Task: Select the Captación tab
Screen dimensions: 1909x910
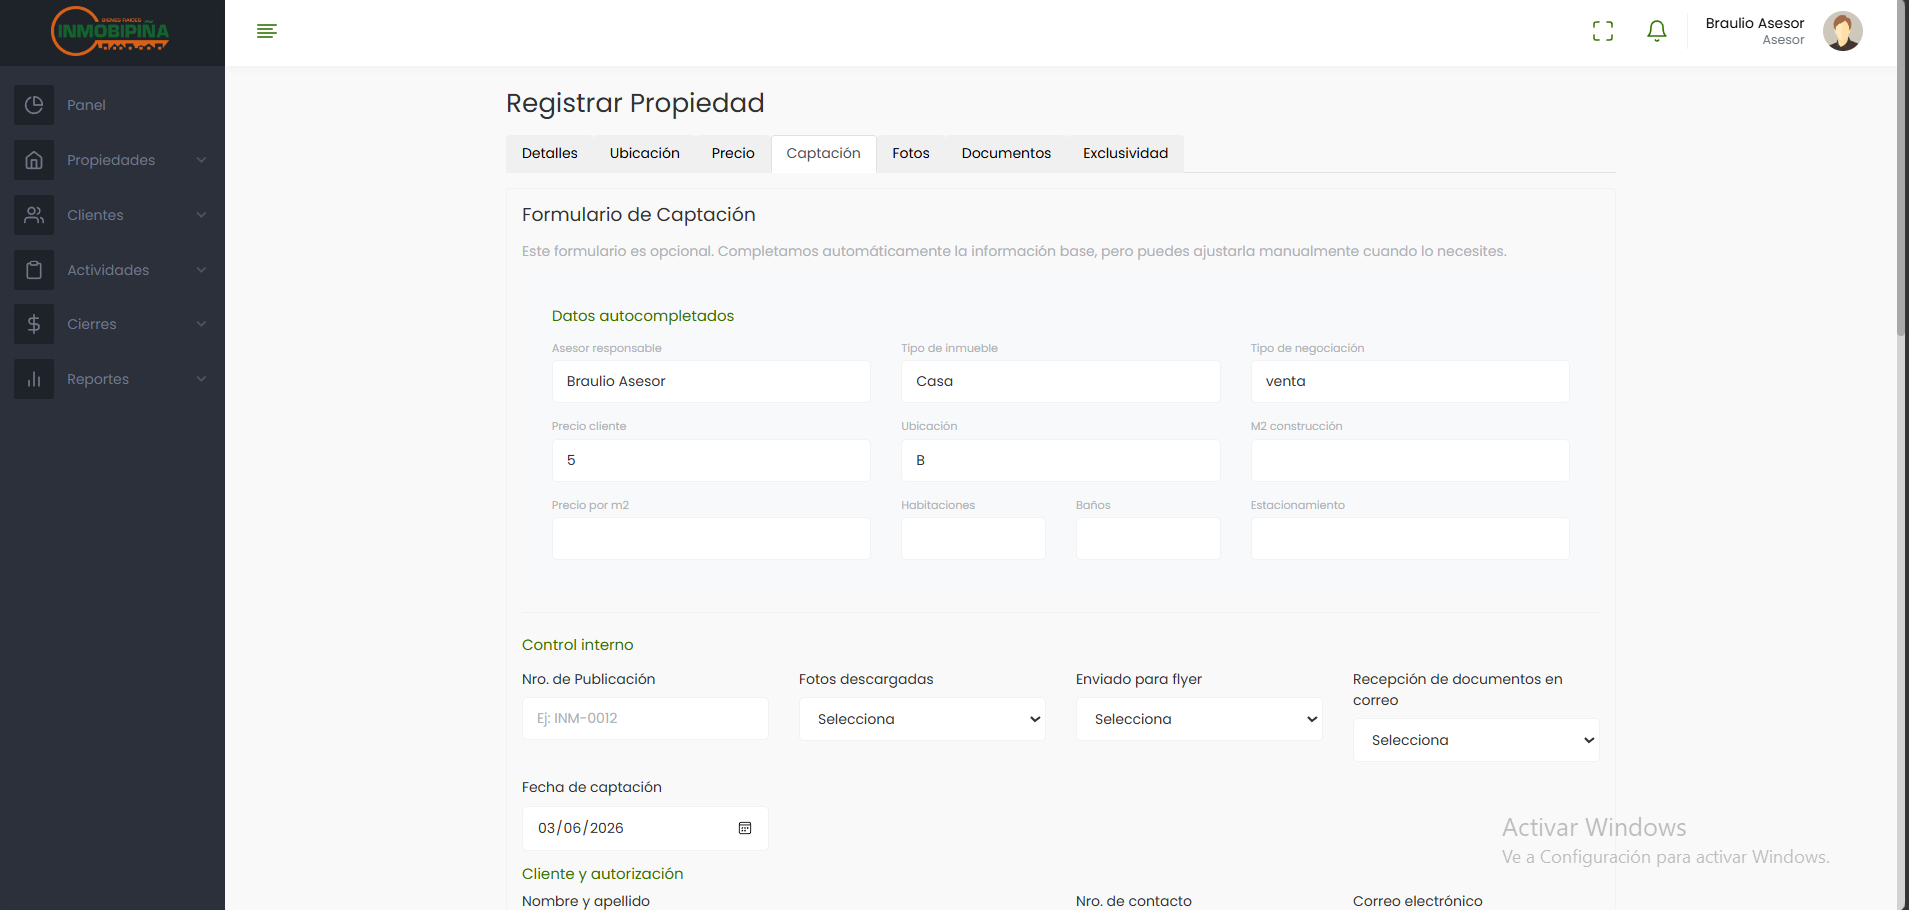Action: pos(823,153)
